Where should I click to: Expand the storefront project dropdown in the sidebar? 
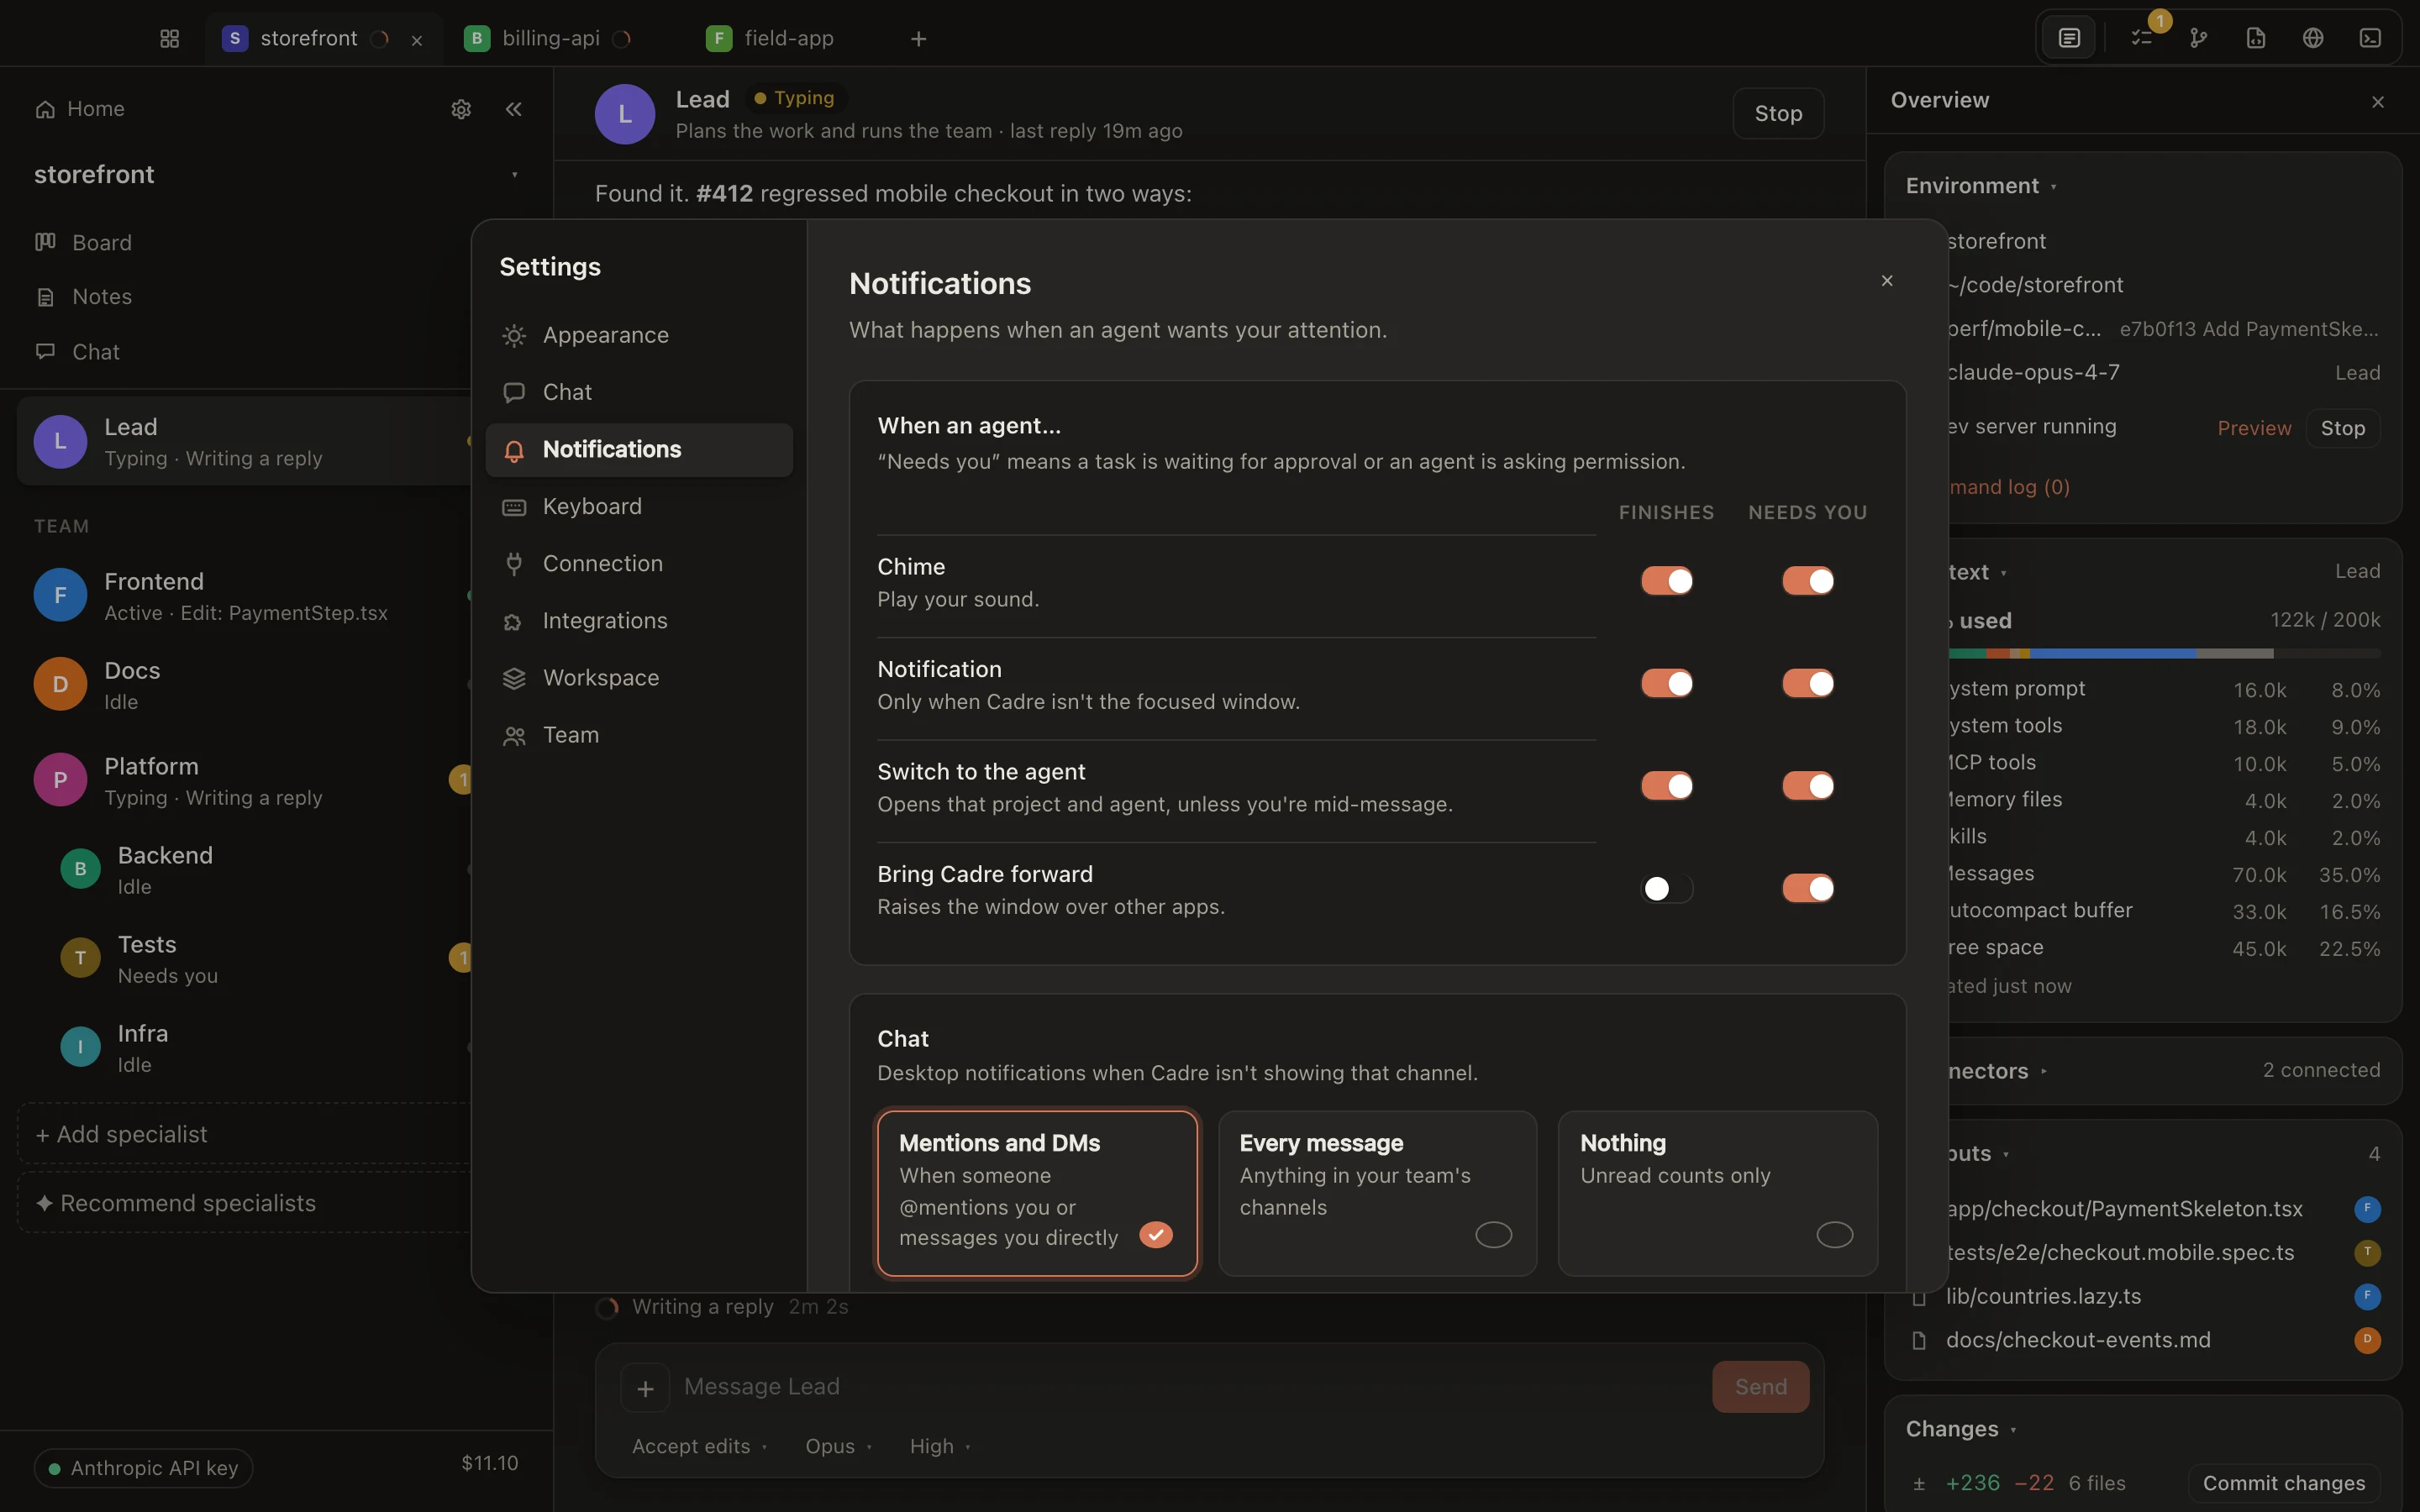[x=514, y=175]
